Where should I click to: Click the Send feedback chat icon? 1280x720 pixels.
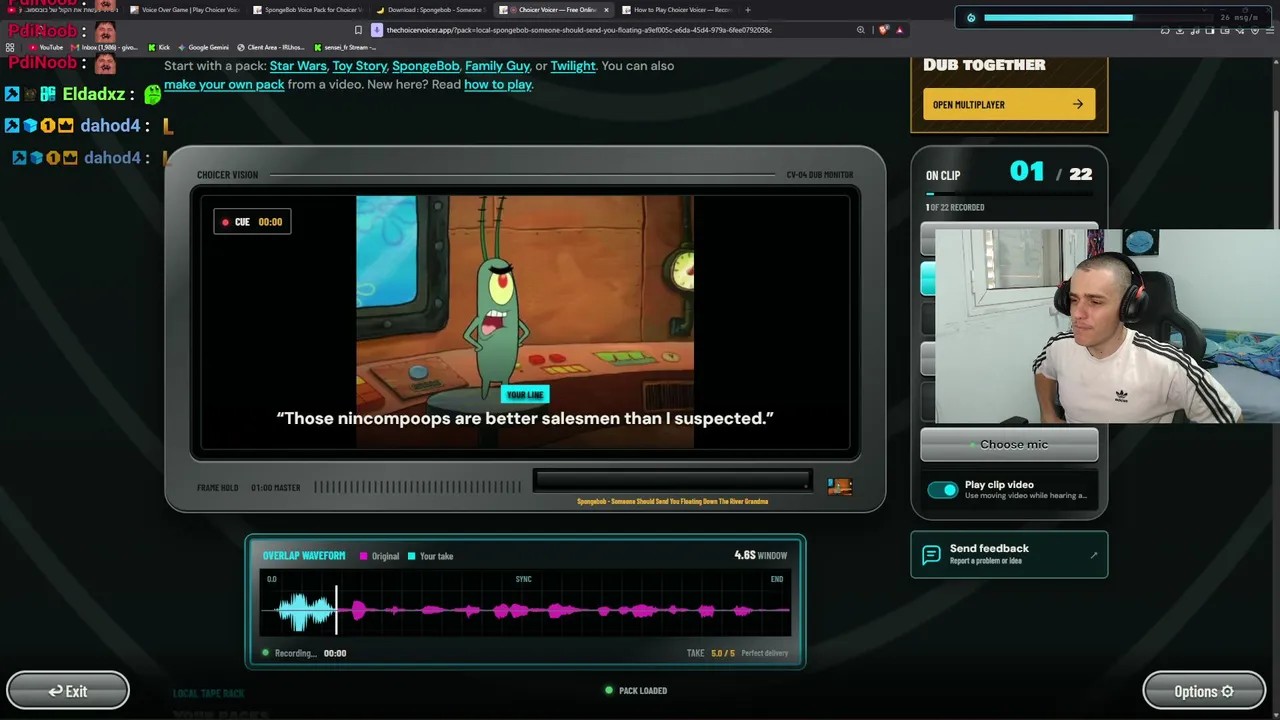pos(931,555)
